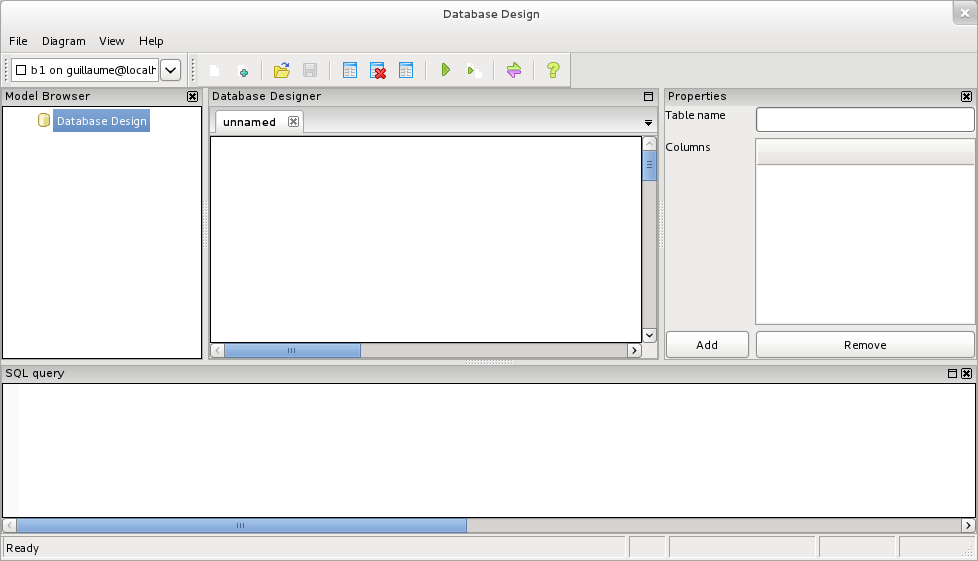Select Database Design in Model Browser tree

(x=101, y=121)
